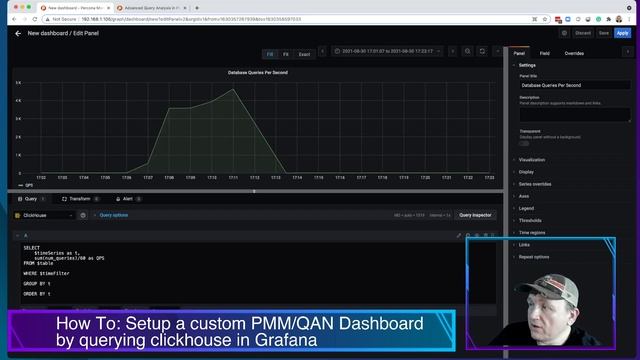Collapse the options pane arrow
Screen dimensions: 640x360
pyautogui.click(x=628, y=52)
